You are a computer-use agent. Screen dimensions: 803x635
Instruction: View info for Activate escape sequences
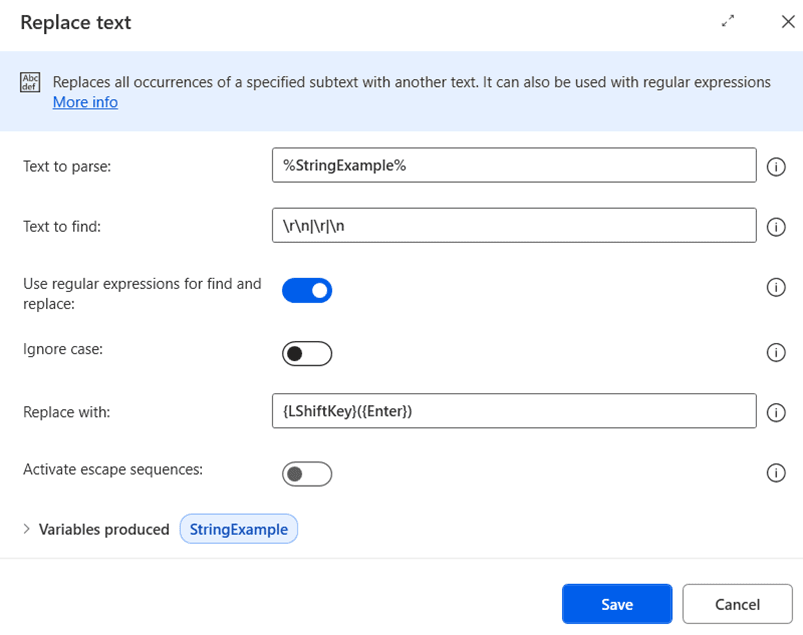pyautogui.click(x=775, y=473)
